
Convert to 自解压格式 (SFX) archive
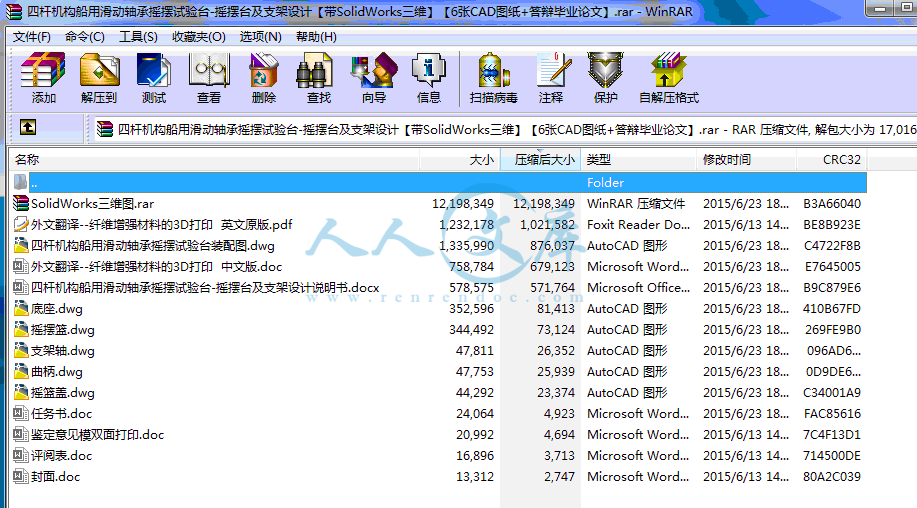(668, 70)
